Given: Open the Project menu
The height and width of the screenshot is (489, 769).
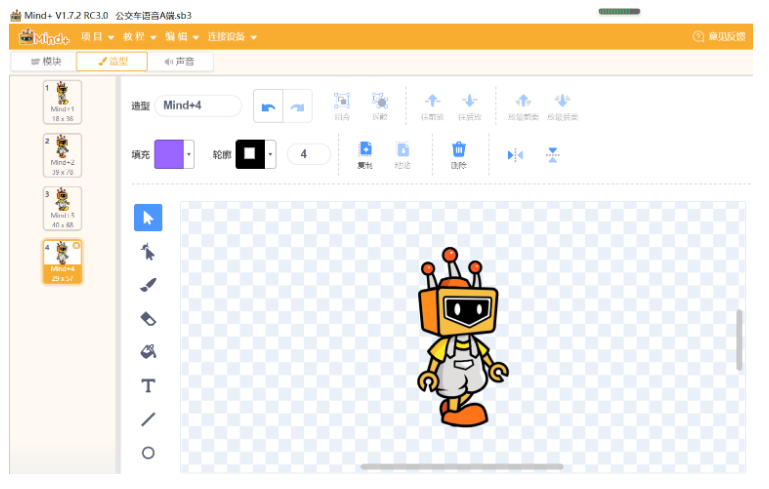Looking at the screenshot, I should pyautogui.click(x=97, y=37).
